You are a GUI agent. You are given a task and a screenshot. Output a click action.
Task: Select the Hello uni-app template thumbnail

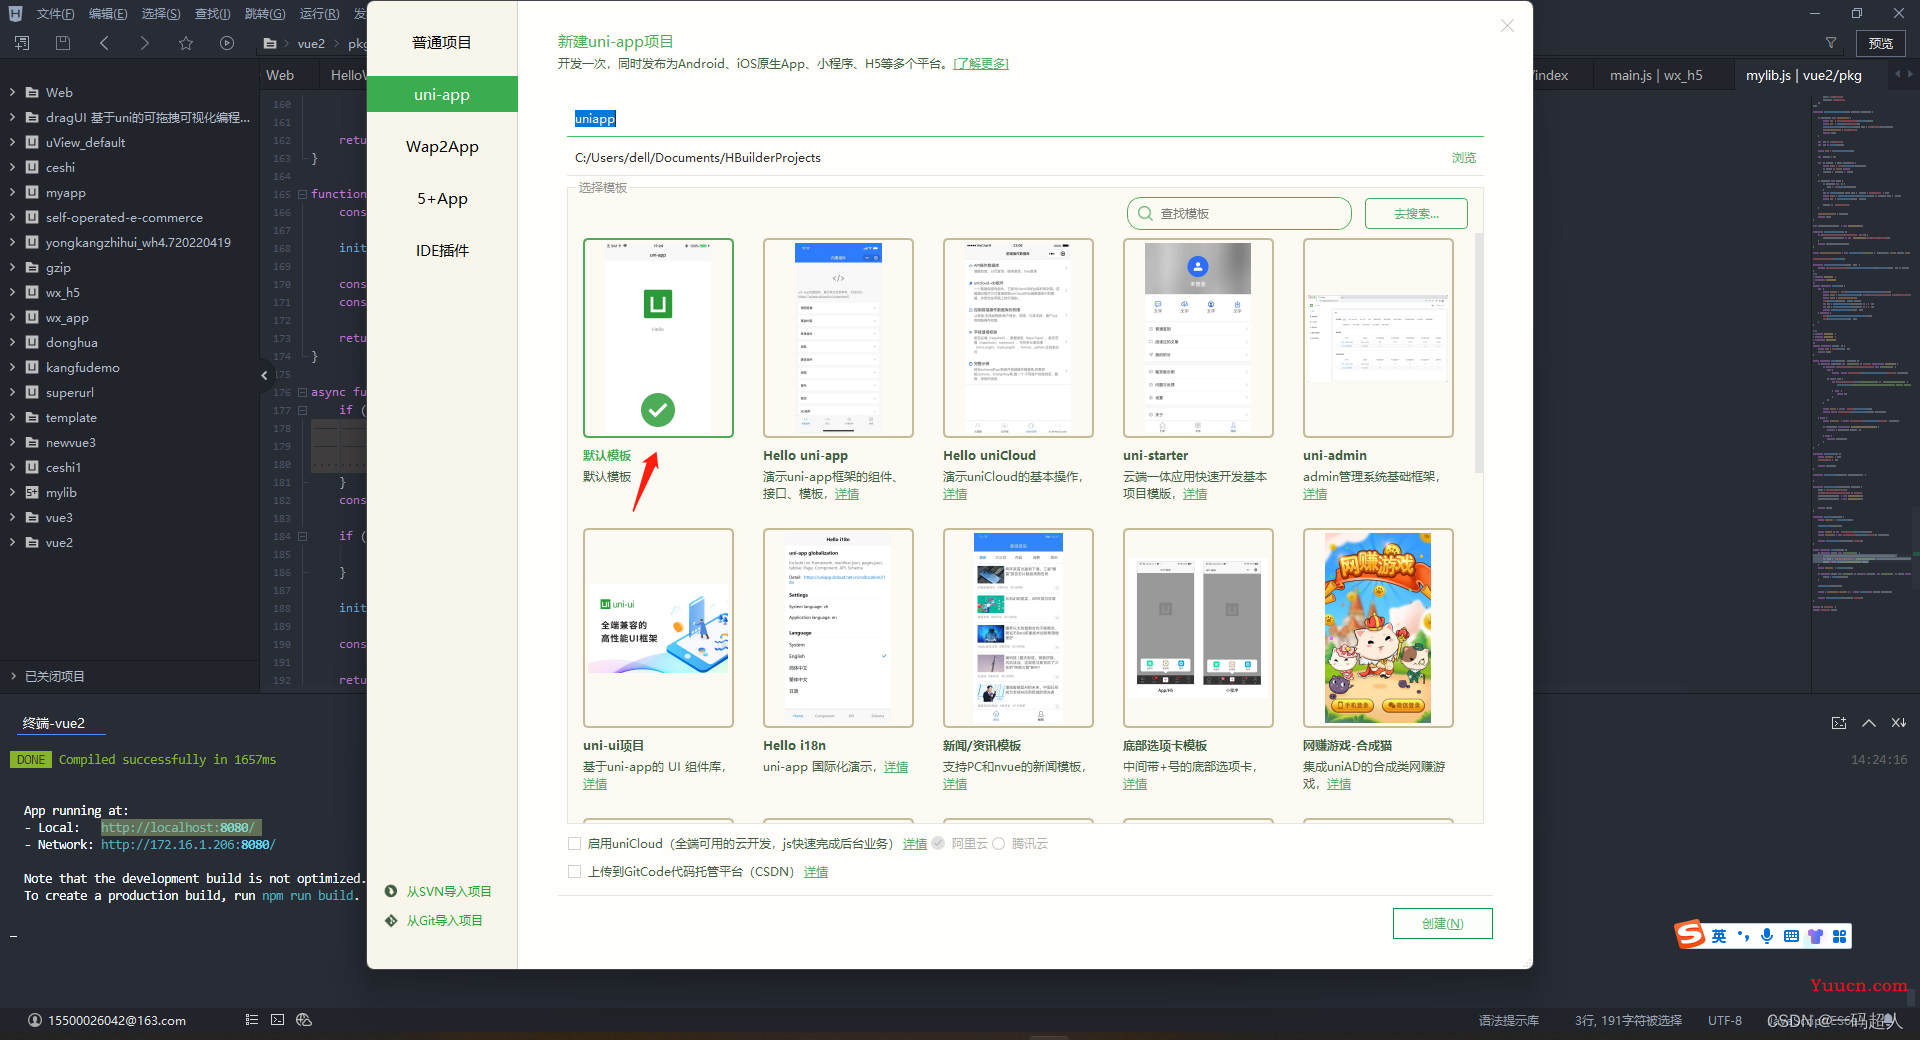tap(838, 337)
